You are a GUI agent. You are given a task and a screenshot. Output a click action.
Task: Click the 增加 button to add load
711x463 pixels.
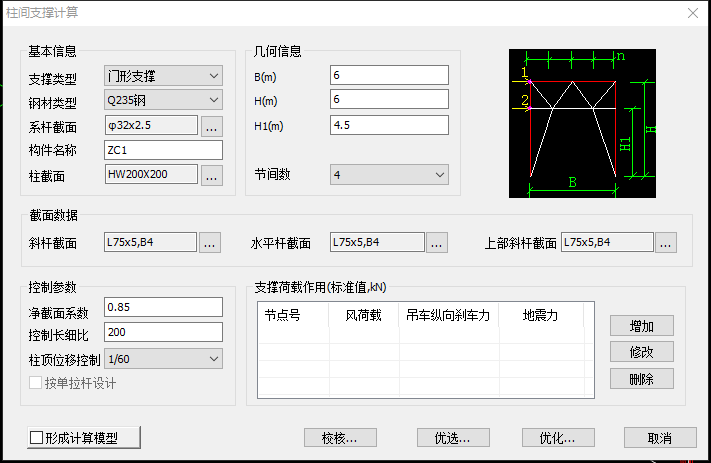642,326
